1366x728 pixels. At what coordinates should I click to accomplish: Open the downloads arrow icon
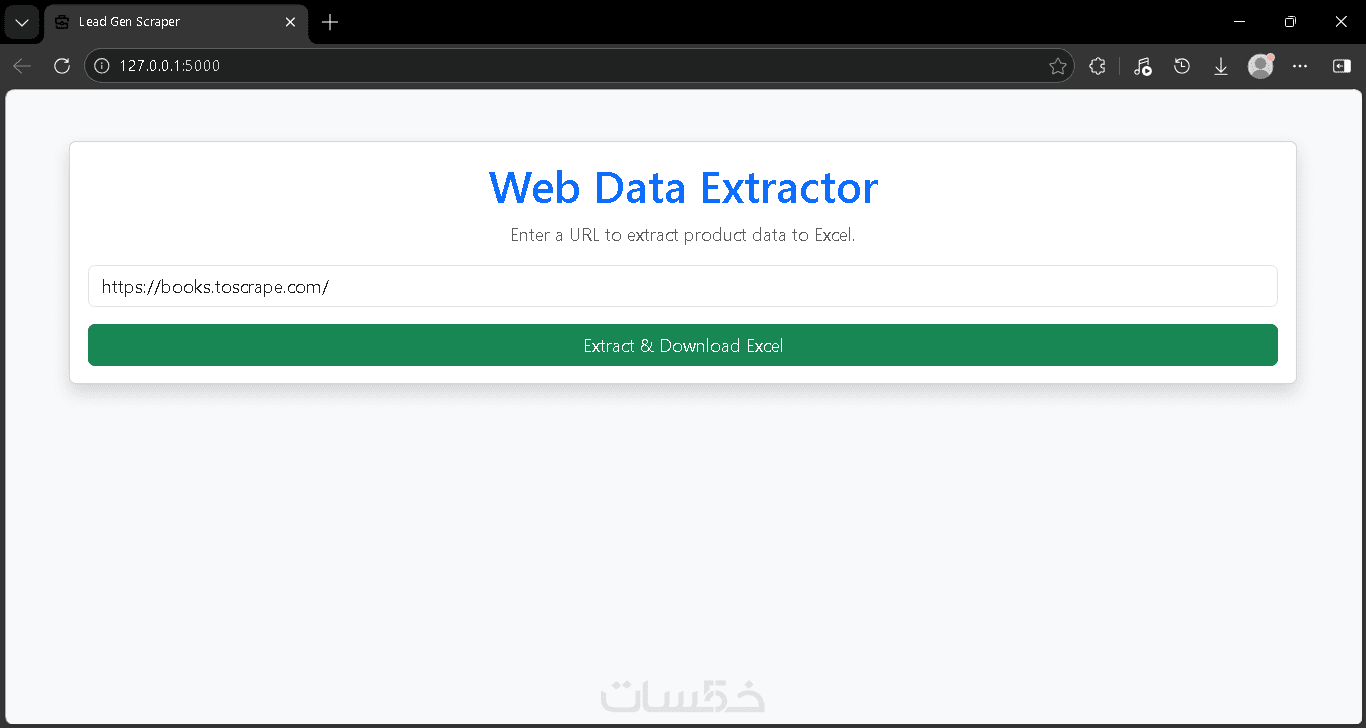(x=1221, y=66)
